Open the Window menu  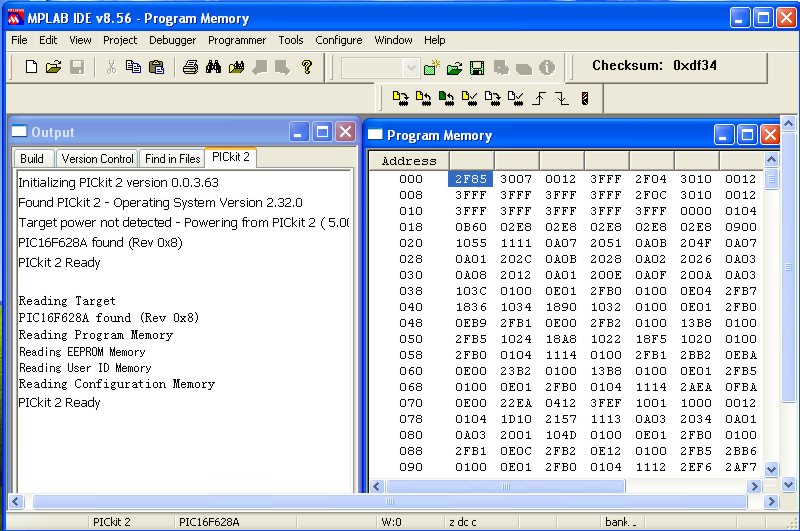click(x=393, y=40)
